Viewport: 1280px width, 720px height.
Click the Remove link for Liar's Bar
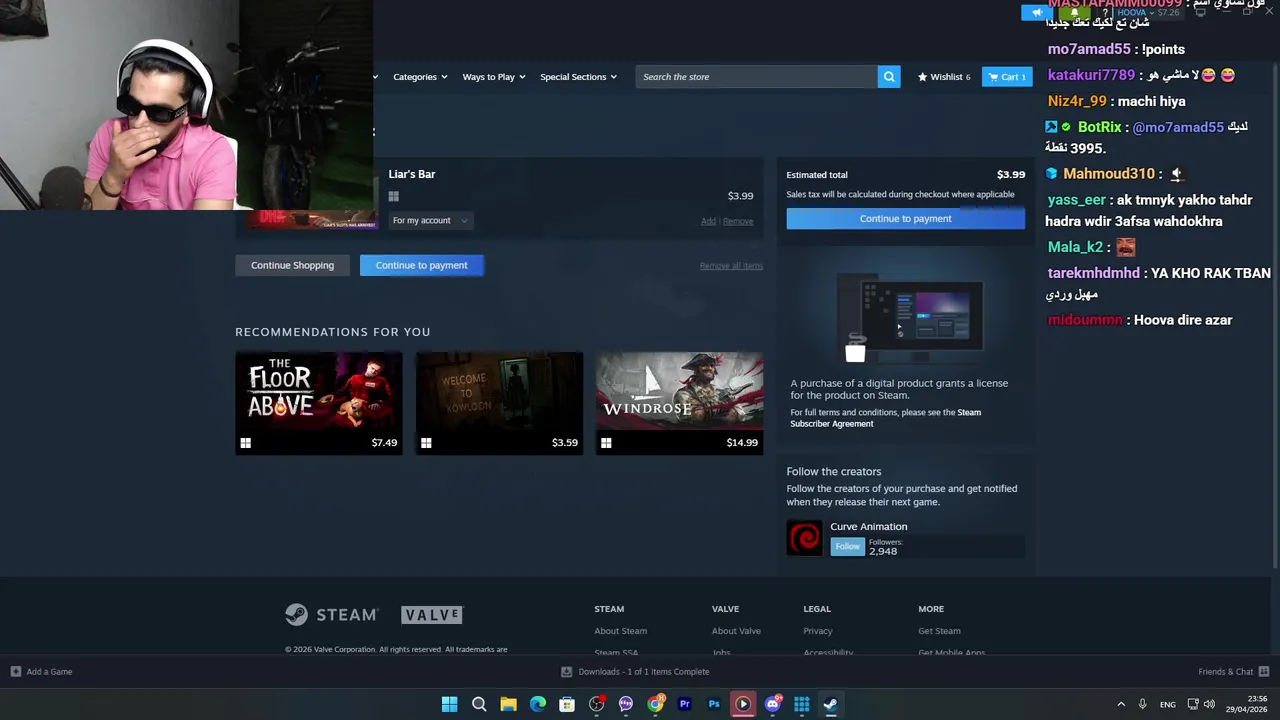pyautogui.click(x=738, y=221)
